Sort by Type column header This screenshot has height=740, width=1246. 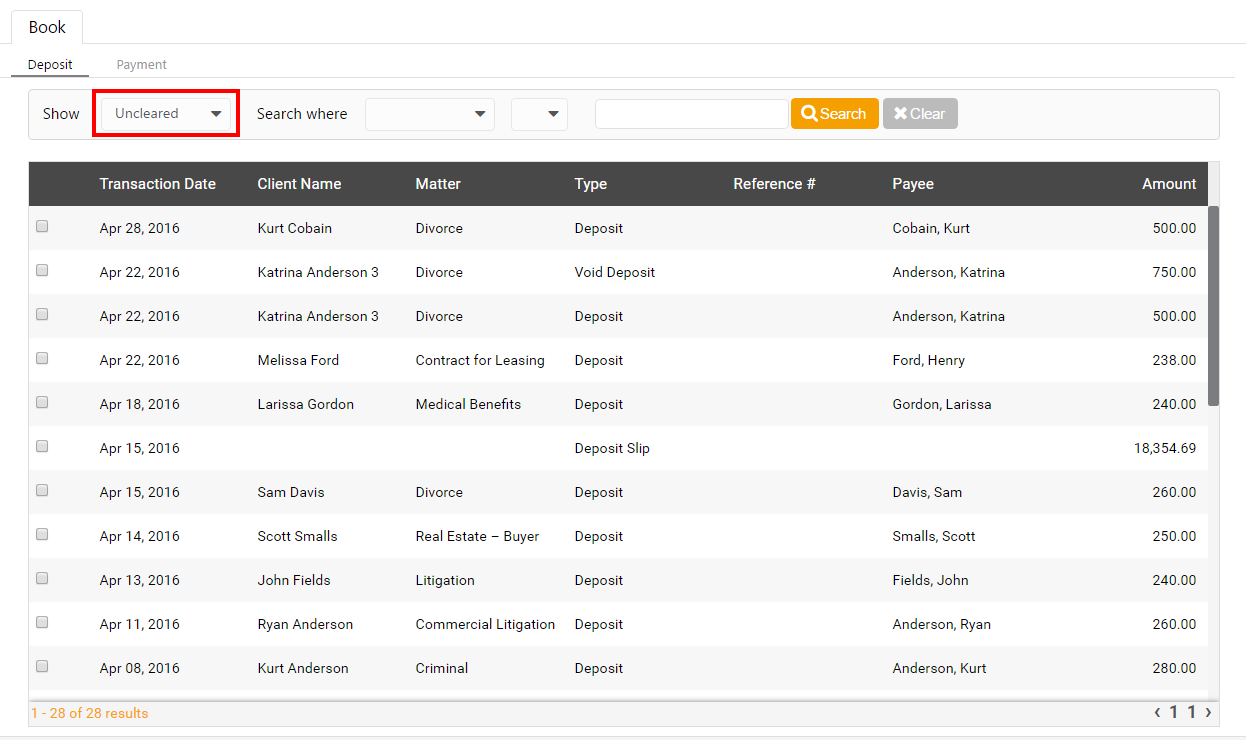tap(590, 184)
